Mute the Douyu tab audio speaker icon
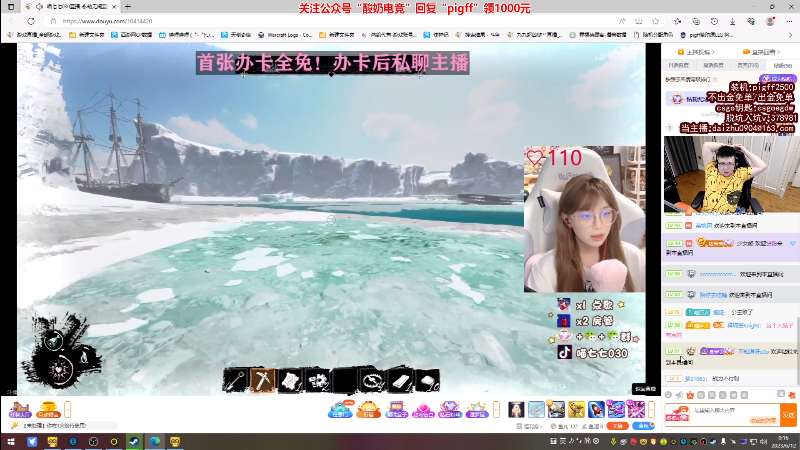This screenshot has height=450, width=800. pyautogui.click(x=39, y=7)
